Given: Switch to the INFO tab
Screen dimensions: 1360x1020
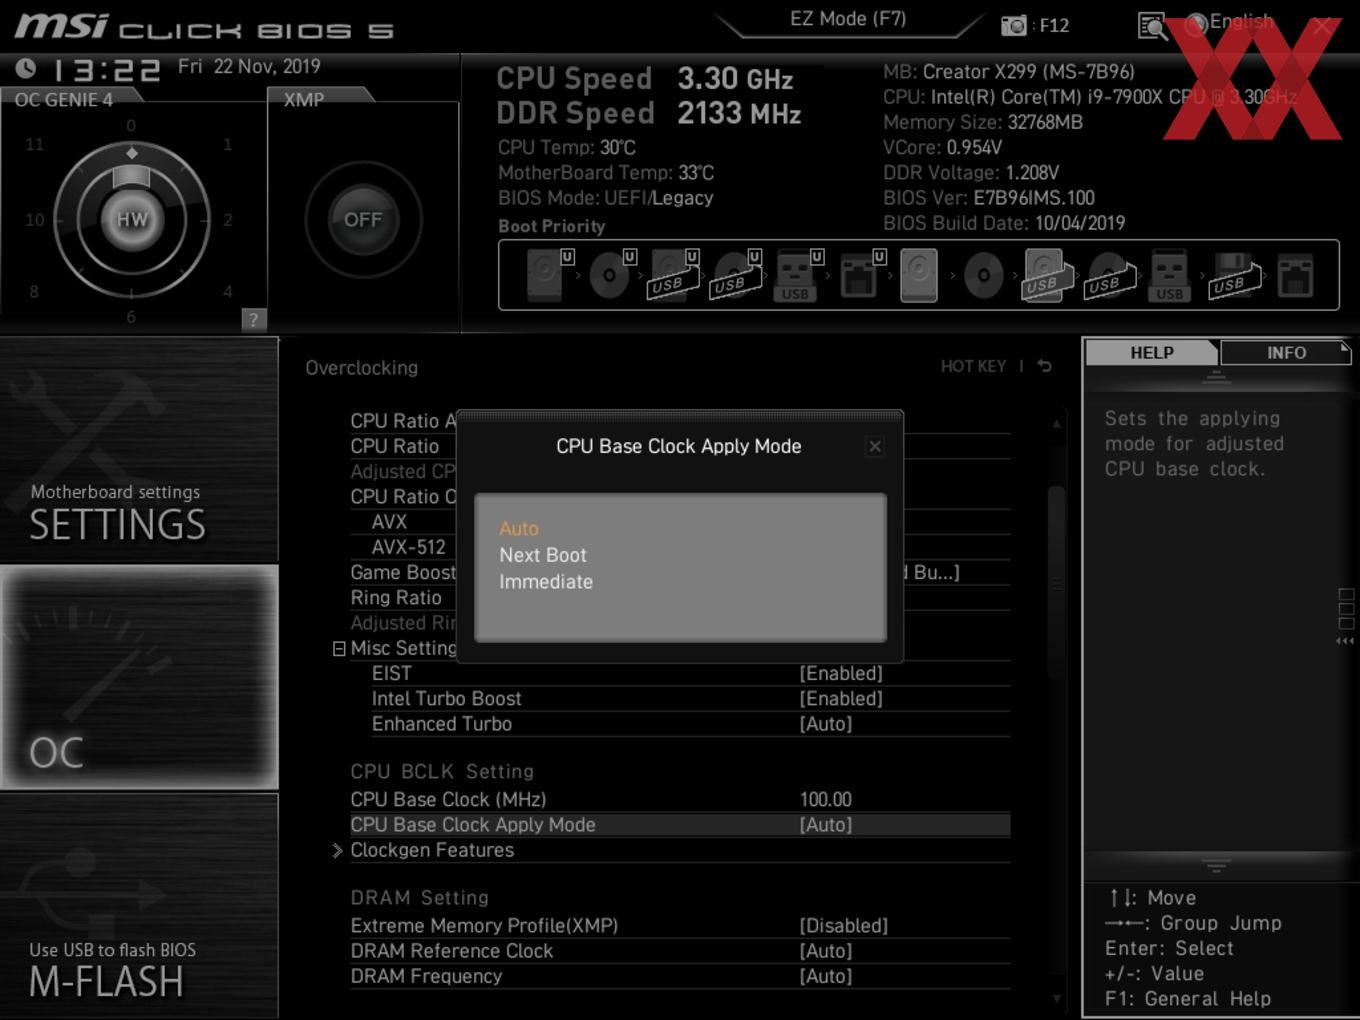Looking at the screenshot, I should coord(1286,352).
